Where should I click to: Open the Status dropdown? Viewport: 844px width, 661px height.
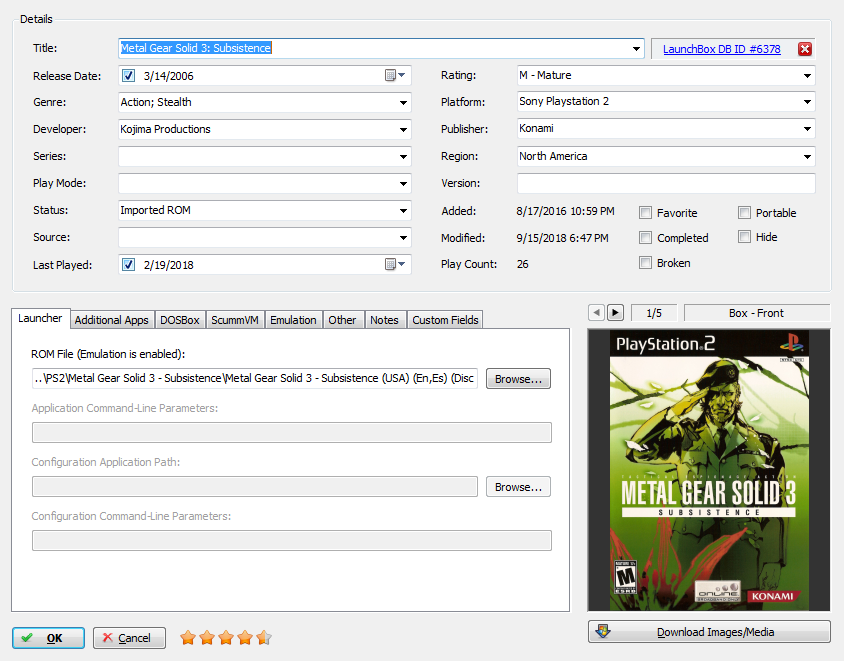pyautogui.click(x=403, y=210)
